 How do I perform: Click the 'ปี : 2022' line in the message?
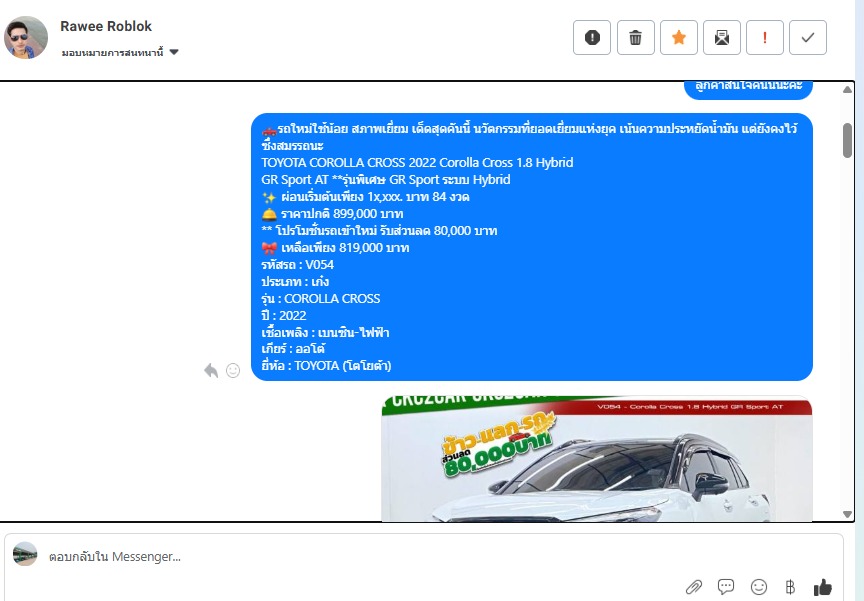[284, 316]
